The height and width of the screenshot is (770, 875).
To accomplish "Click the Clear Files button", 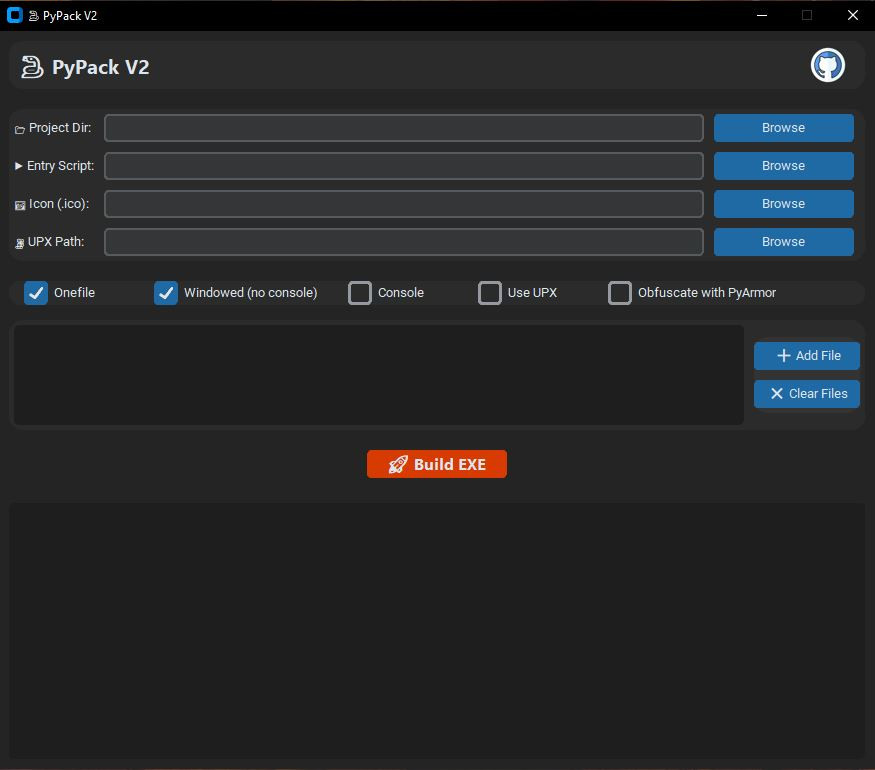I will (x=806, y=393).
